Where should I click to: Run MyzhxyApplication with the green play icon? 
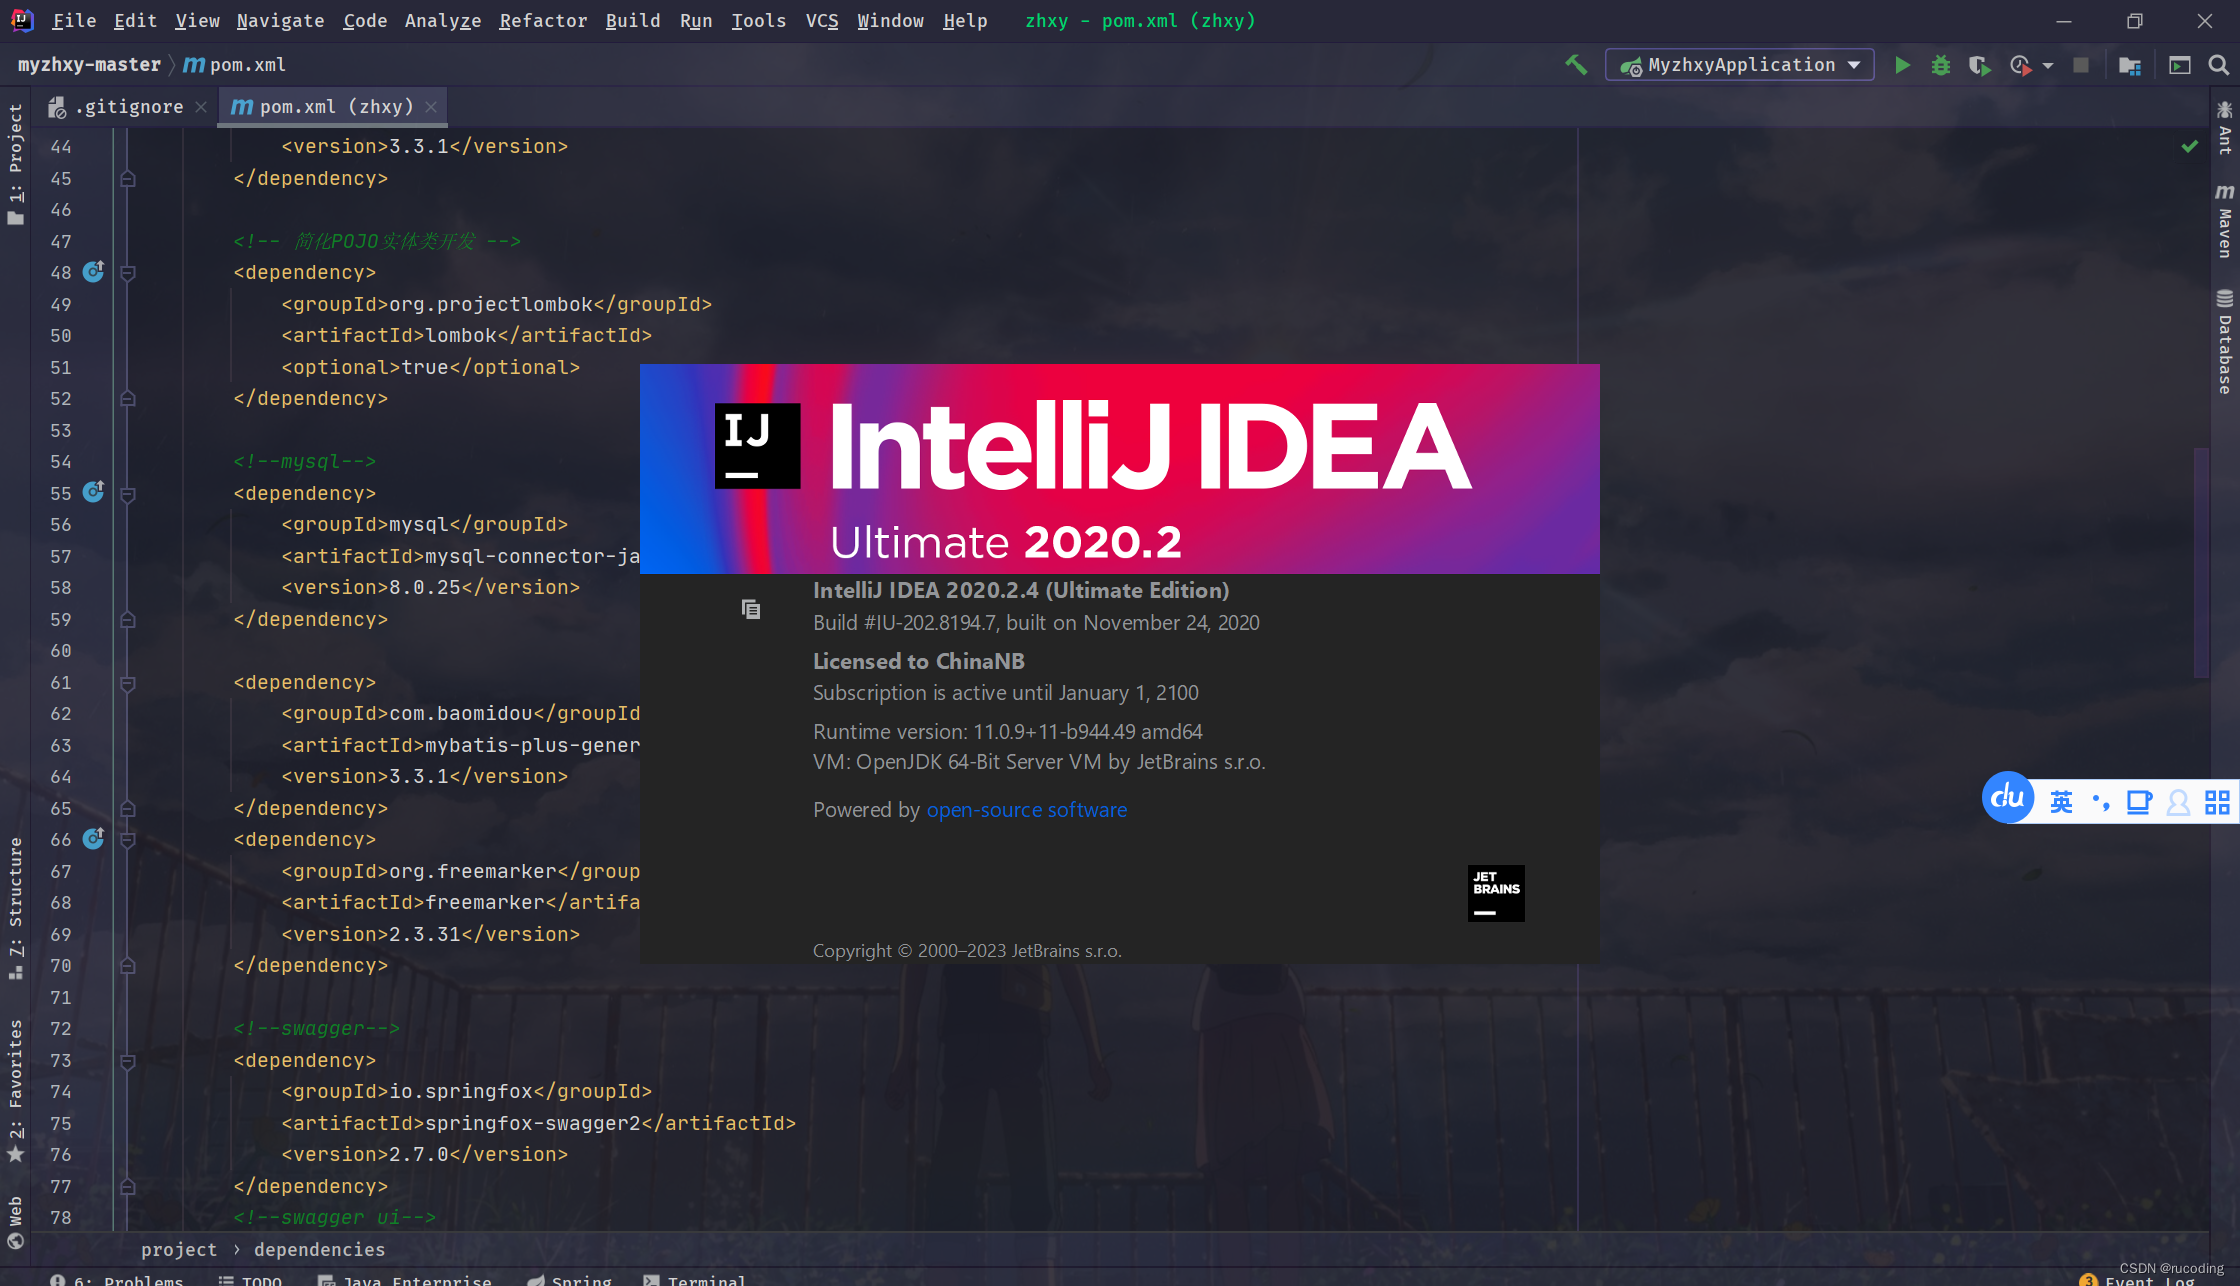1902,65
